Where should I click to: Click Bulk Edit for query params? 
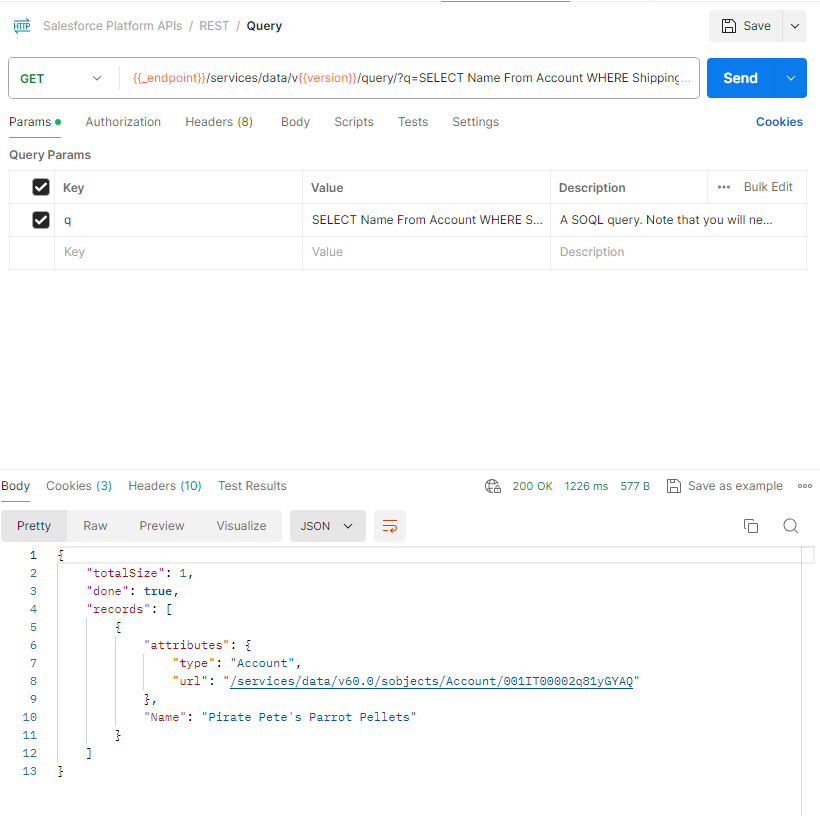[x=768, y=187]
